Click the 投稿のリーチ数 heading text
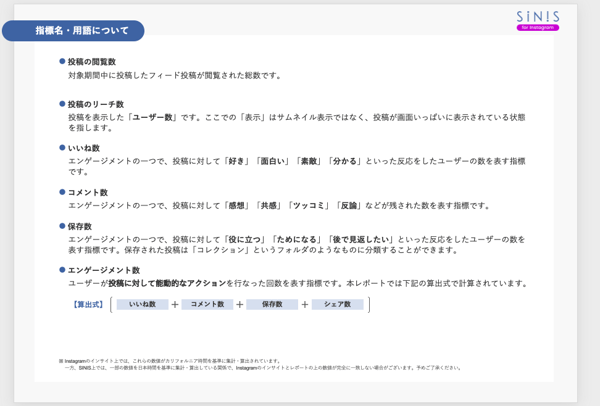The width and height of the screenshot is (600, 406). pyautogui.click(x=96, y=104)
